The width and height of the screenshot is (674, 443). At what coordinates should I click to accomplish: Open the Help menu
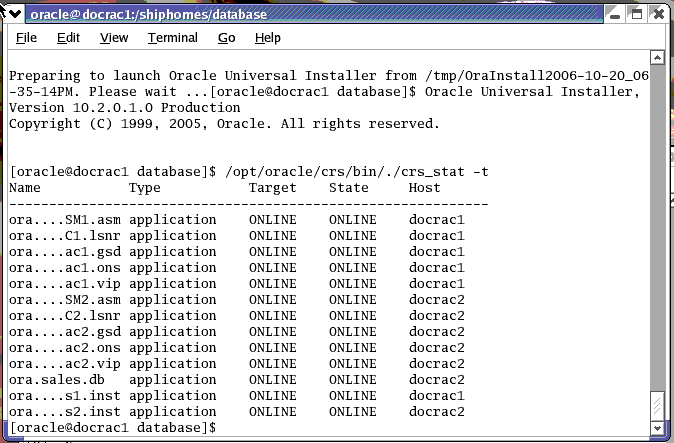pos(268,38)
